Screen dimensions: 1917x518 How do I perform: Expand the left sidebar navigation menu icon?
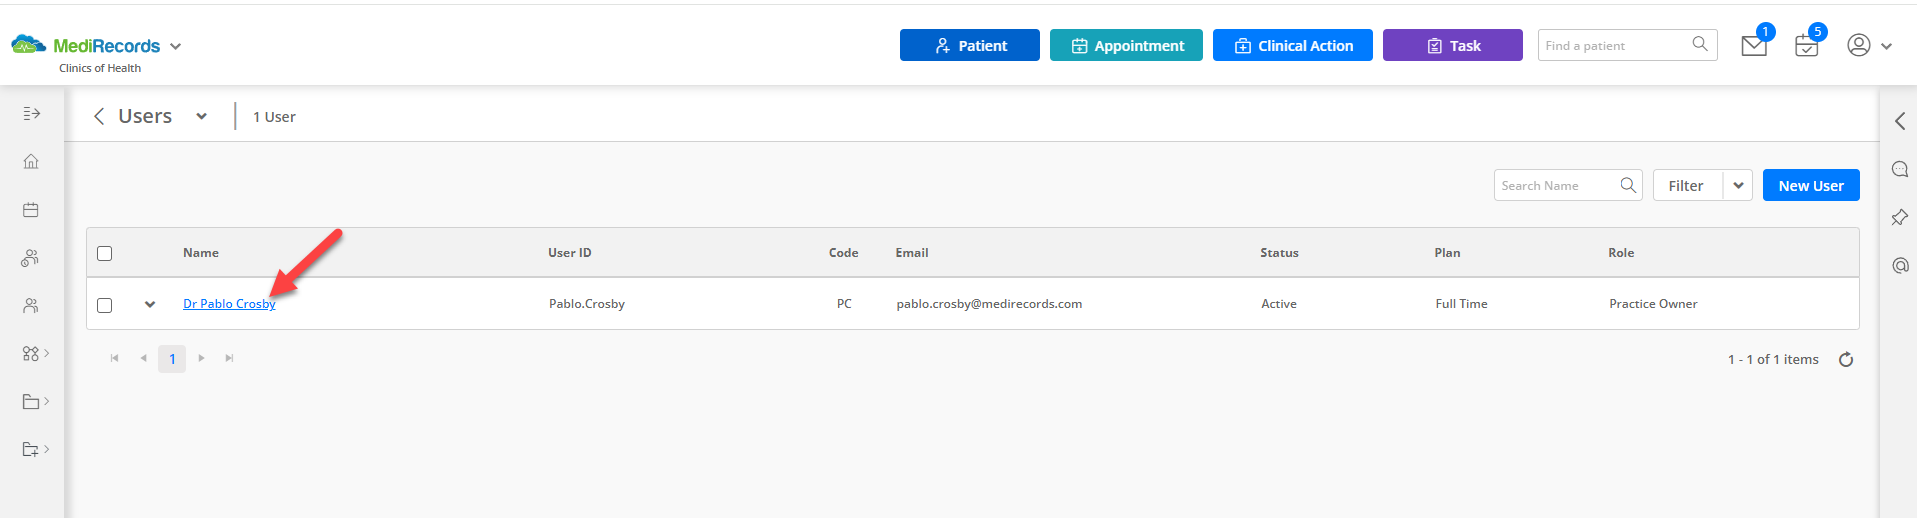coord(31,113)
